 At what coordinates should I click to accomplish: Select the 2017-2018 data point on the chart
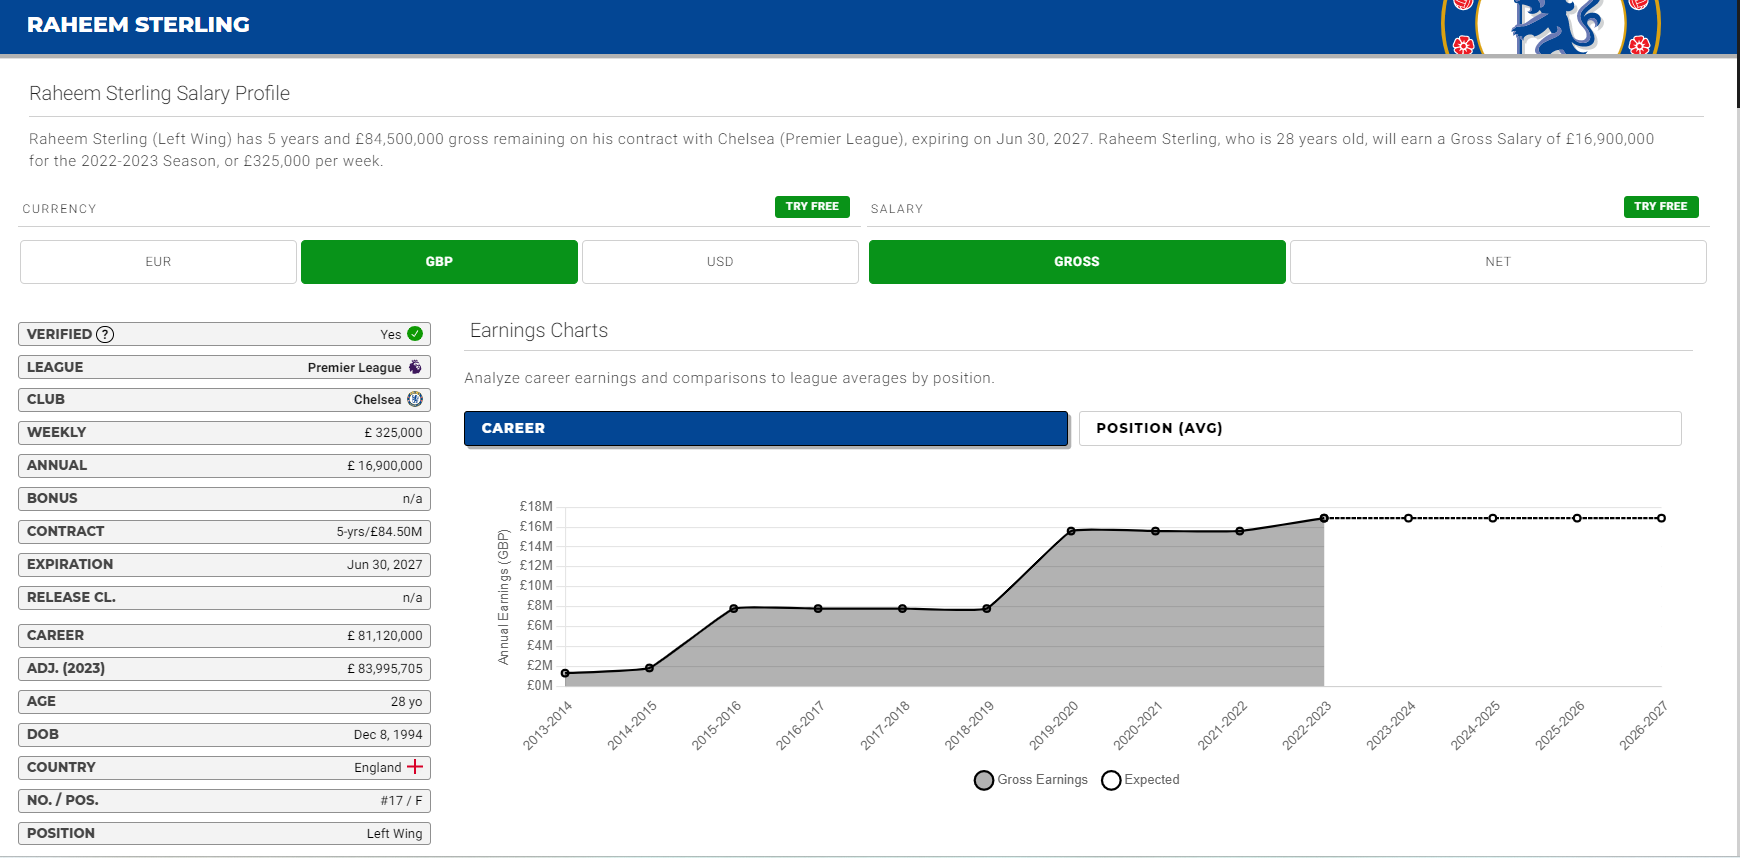902,609
